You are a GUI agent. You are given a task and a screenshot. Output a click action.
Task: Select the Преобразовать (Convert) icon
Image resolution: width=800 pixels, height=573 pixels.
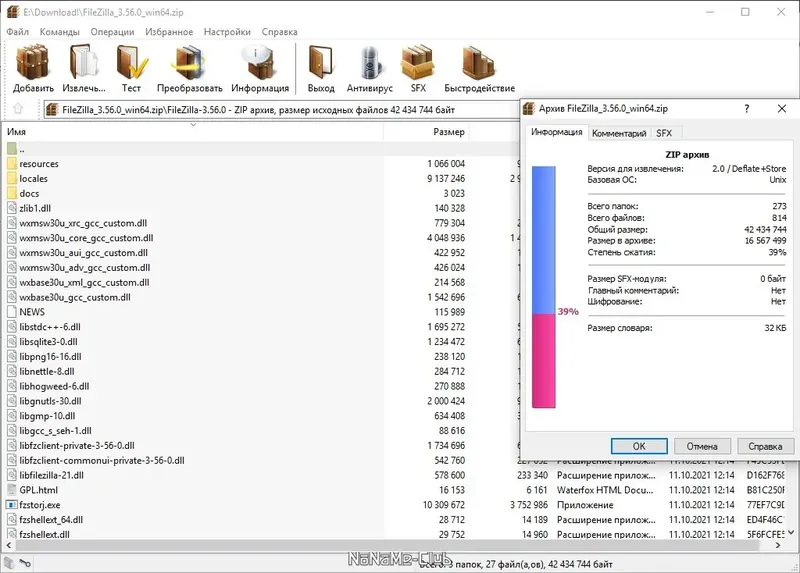[x=189, y=69]
